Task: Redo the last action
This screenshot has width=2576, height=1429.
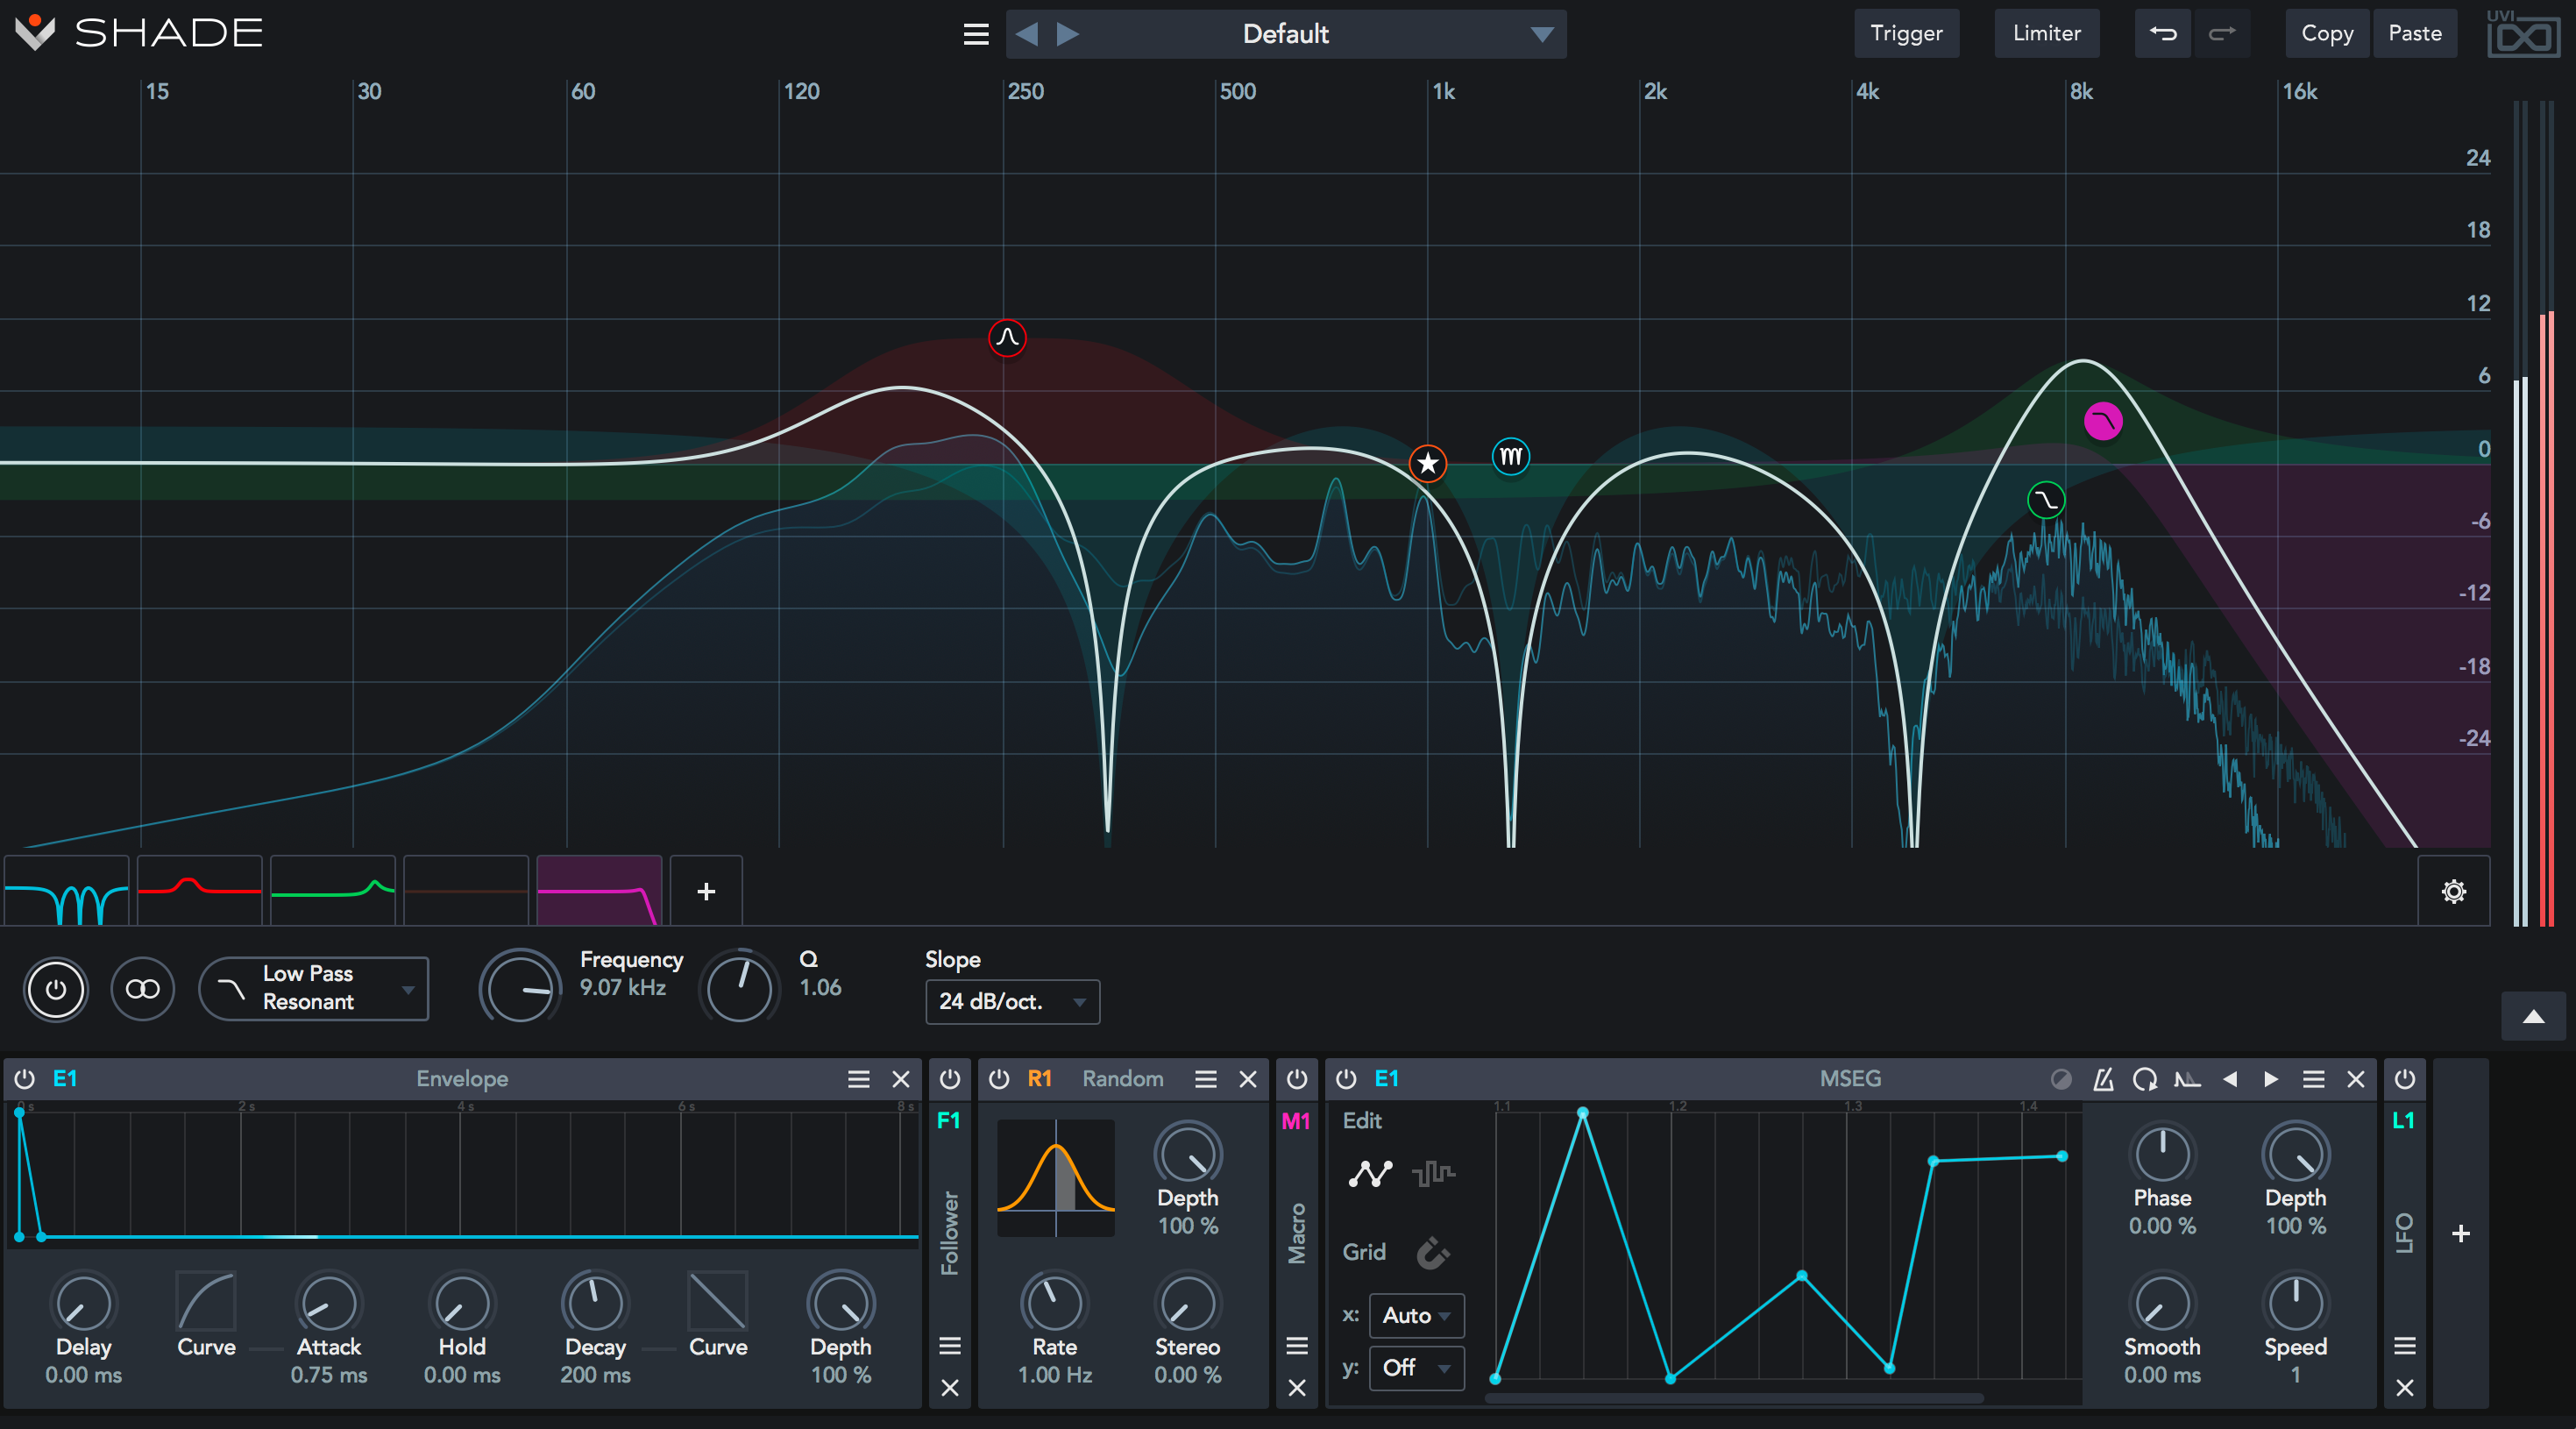Action: tap(2222, 34)
